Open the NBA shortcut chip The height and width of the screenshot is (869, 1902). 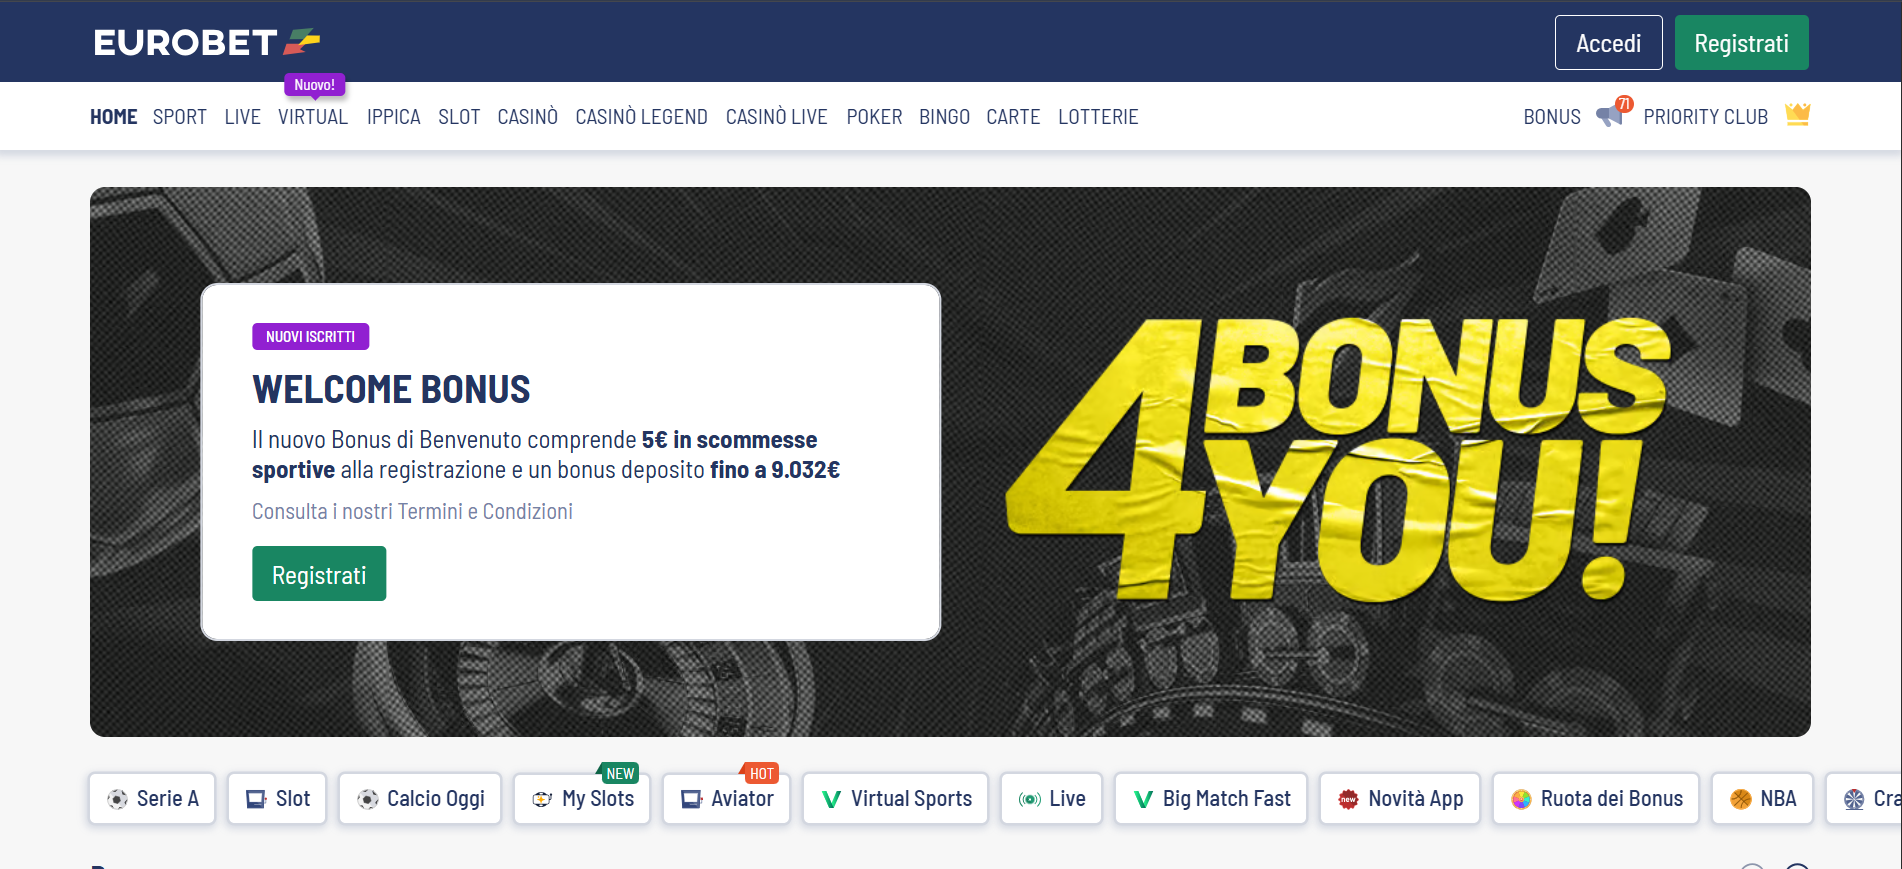tap(1762, 799)
